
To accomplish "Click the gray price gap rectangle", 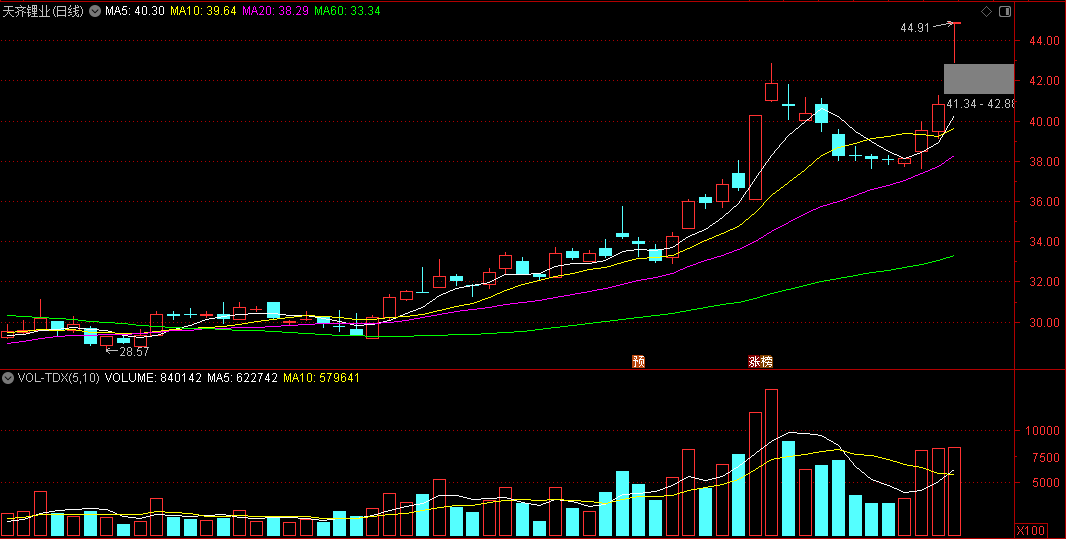I will pyautogui.click(x=979, y=79).
